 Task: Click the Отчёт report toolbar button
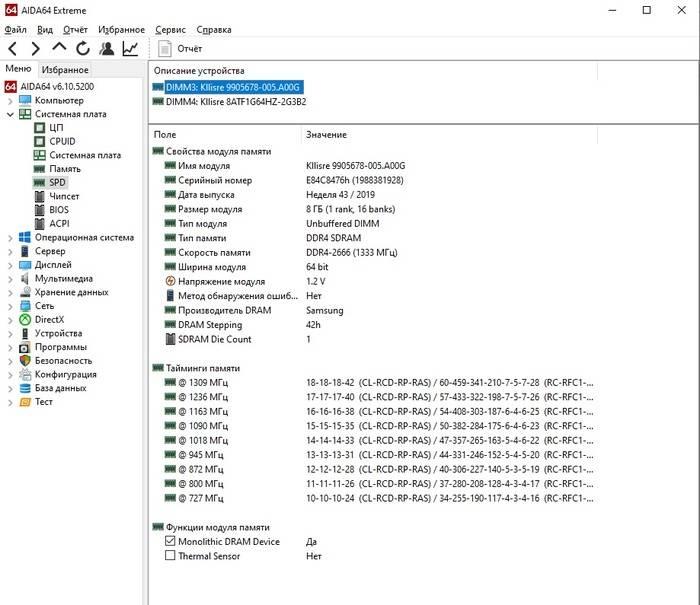(180, 48)
